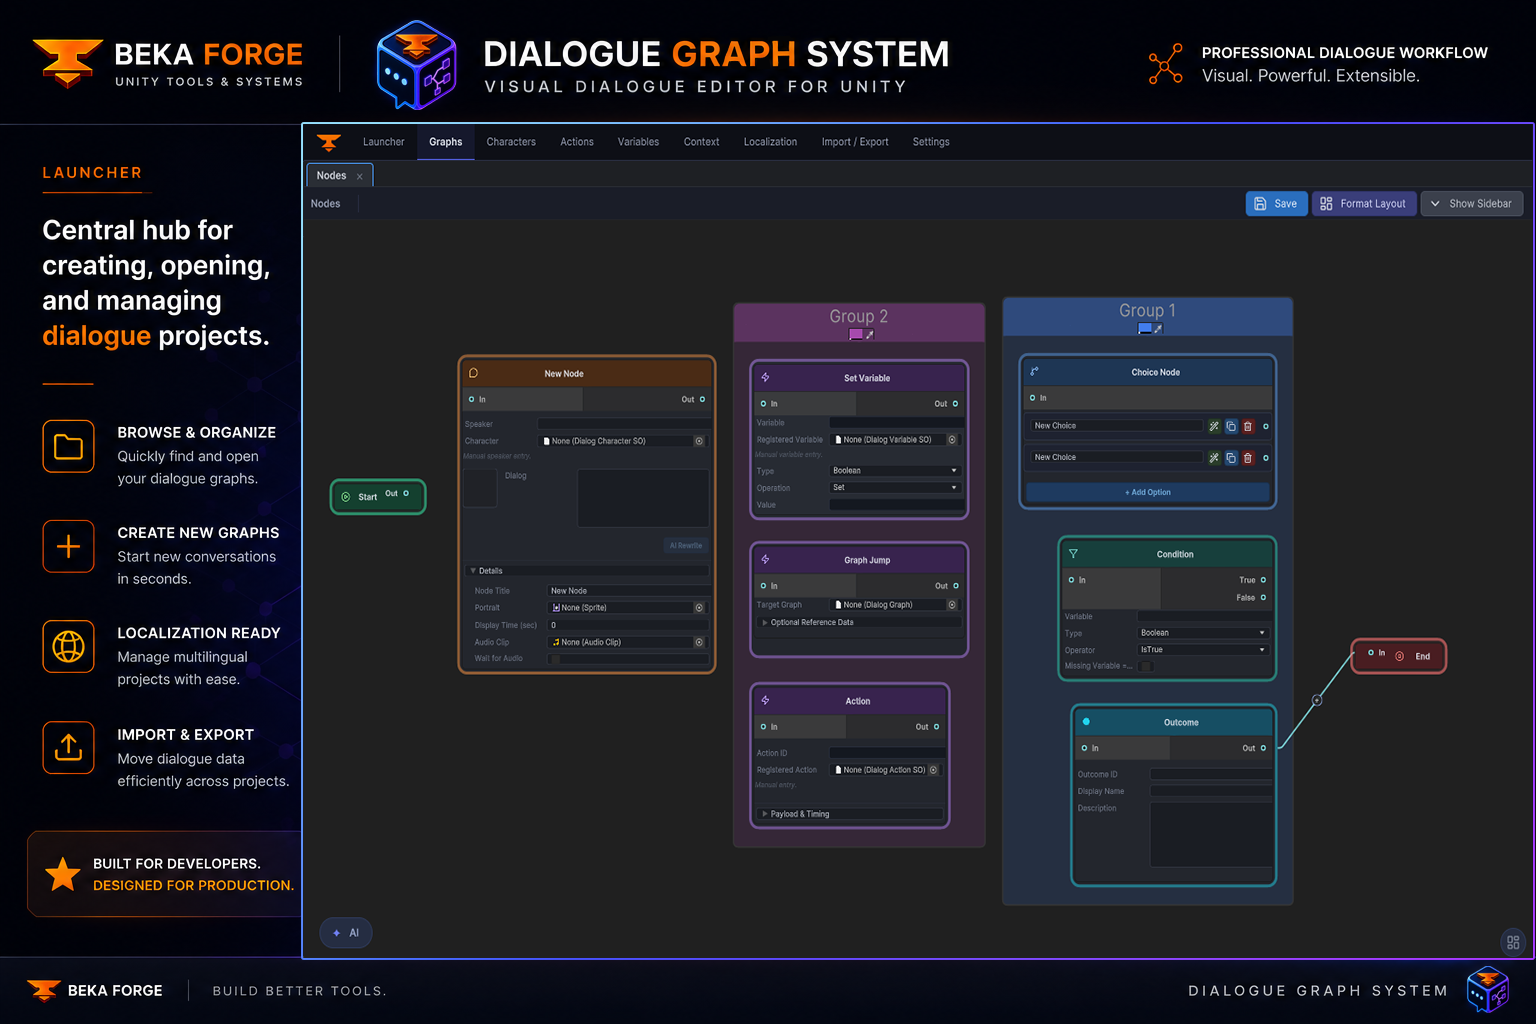This screenshot has height=1024, width=1536.
Task: Click the branch icon on Choice Node
Action: tap(1034, 371)
